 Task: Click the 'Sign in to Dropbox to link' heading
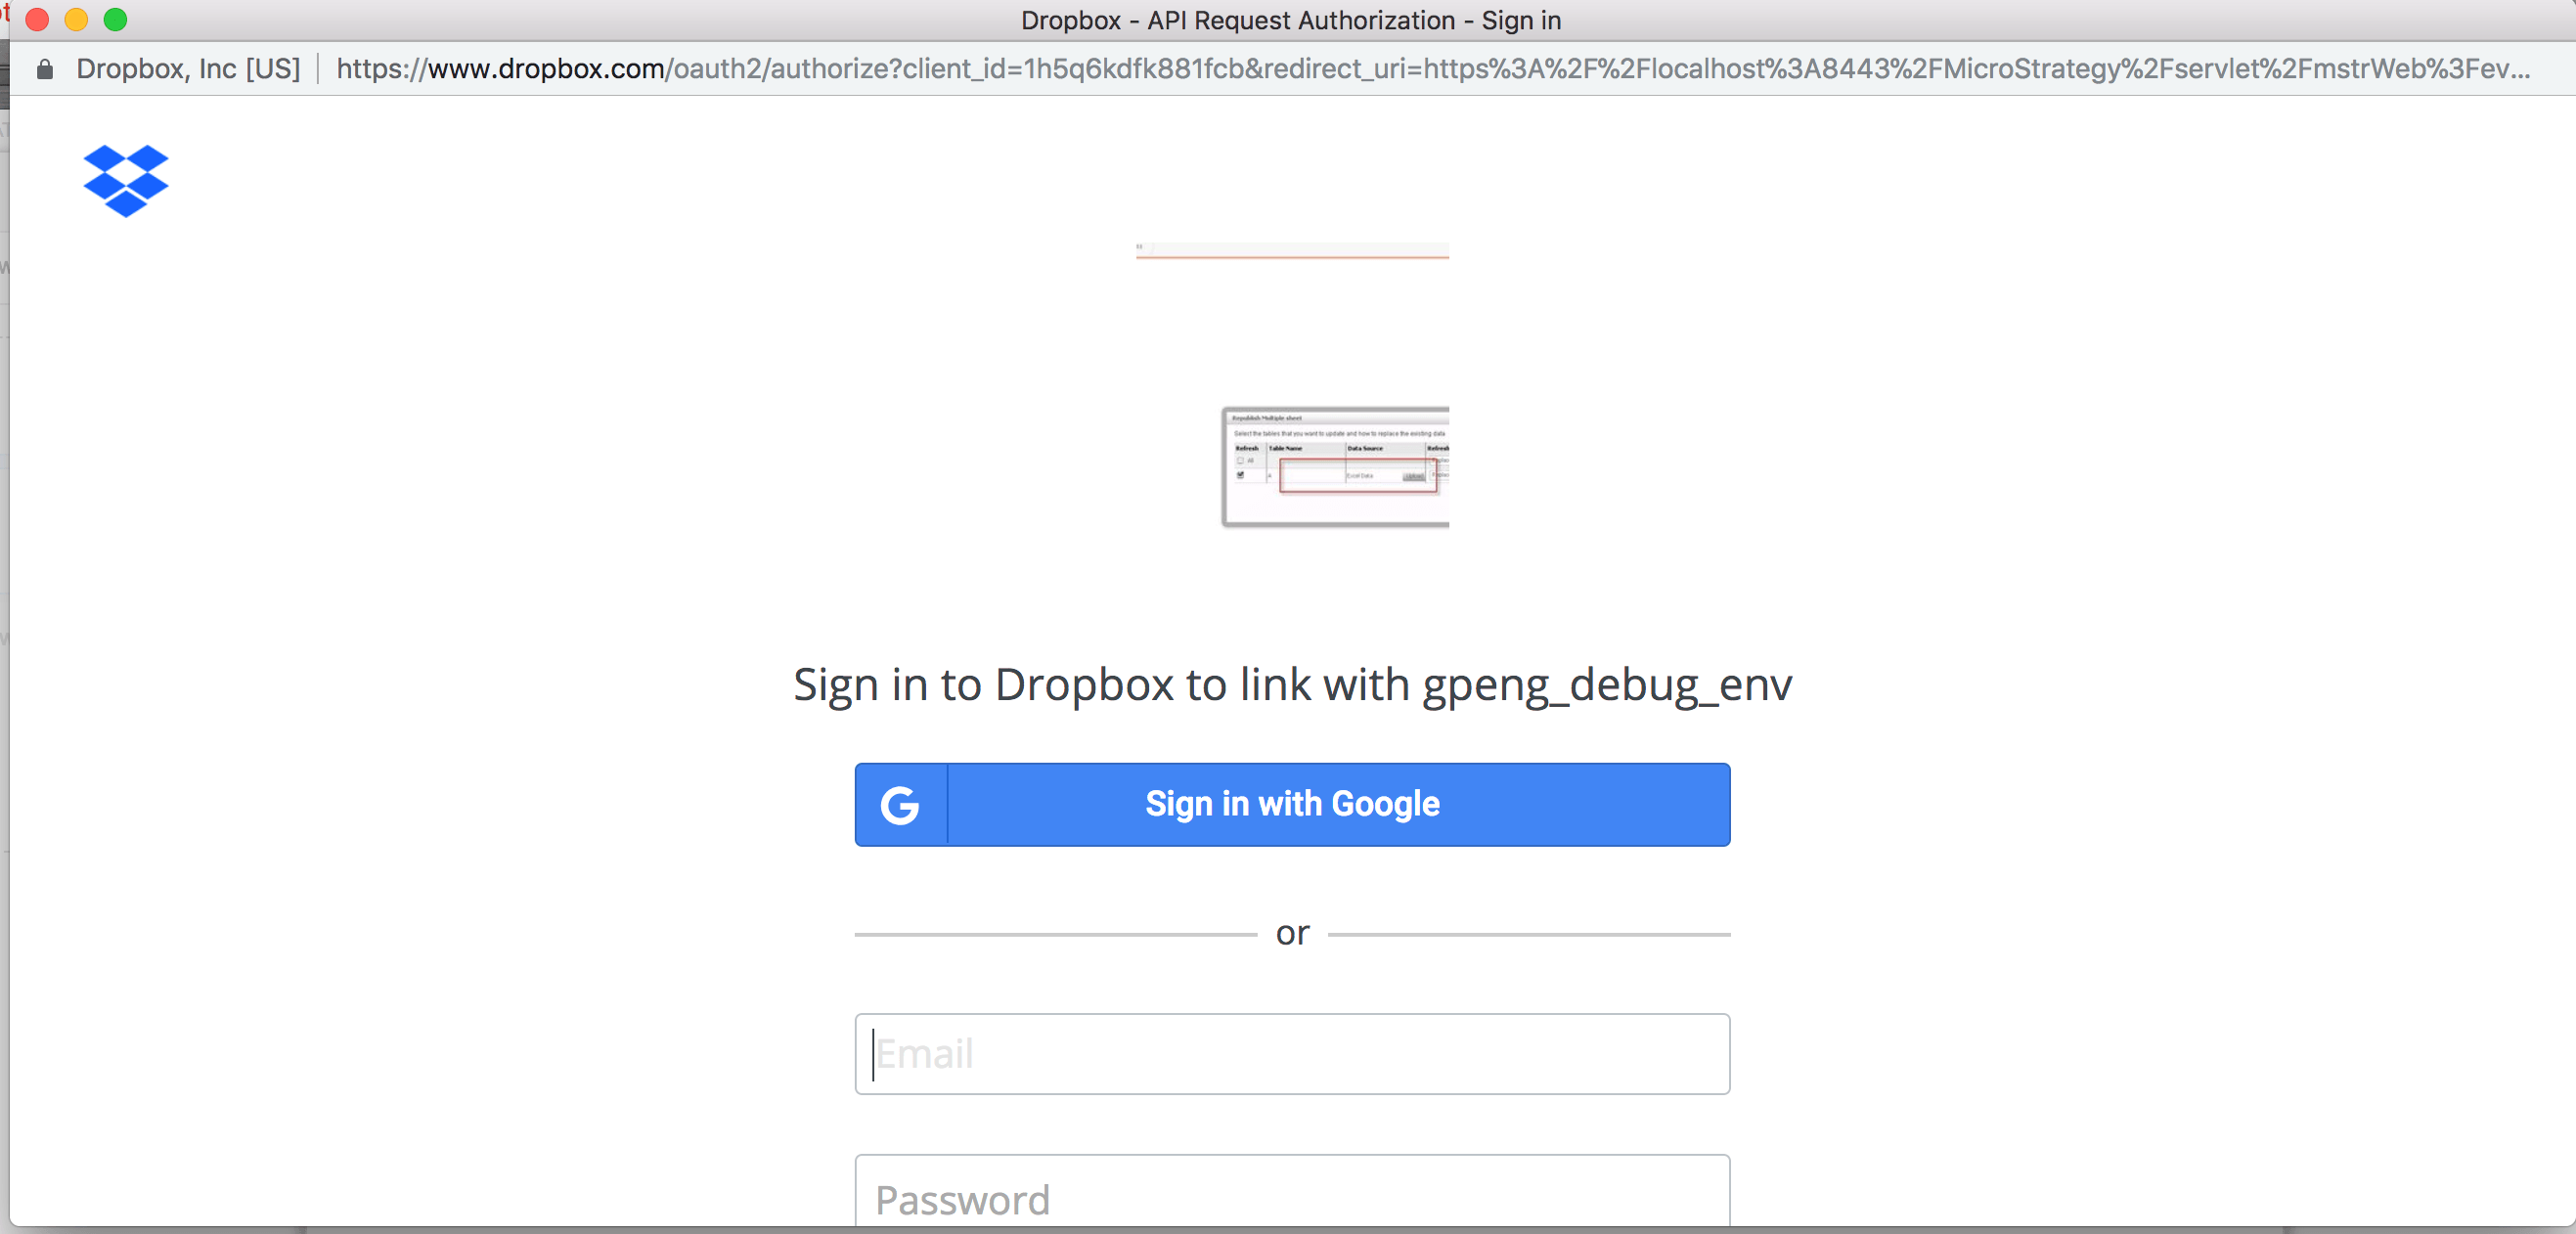point(1292,686)
